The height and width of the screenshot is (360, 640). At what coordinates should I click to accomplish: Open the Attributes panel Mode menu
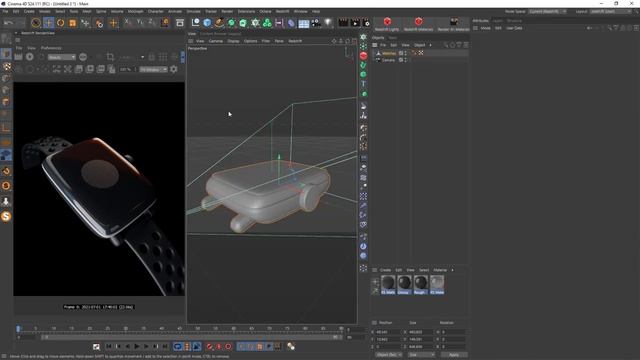coord(485,28)
